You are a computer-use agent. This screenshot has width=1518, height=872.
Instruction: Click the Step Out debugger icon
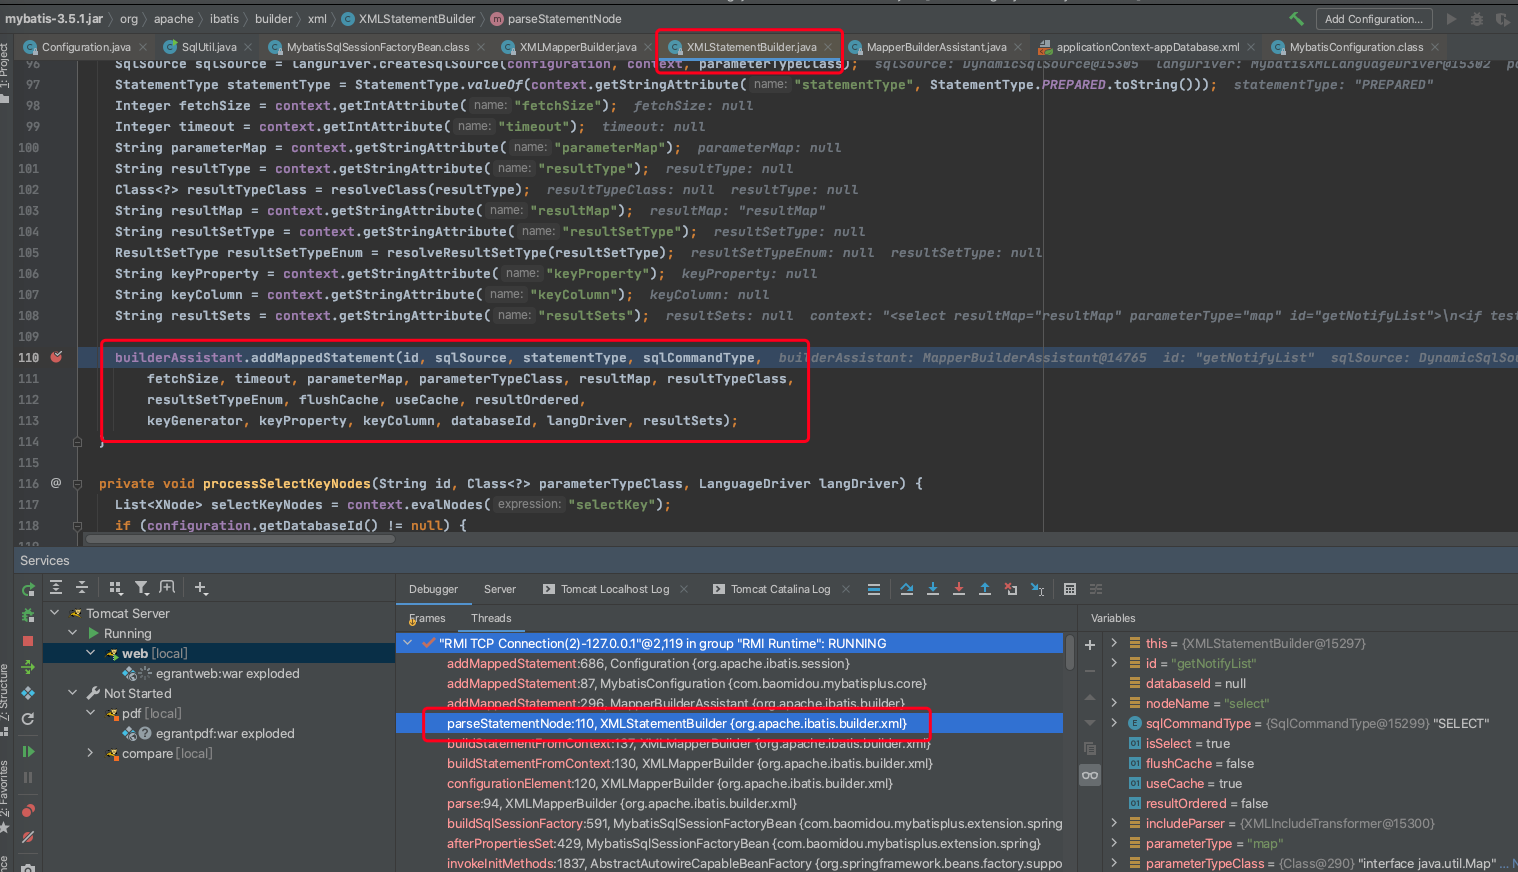click(984, 589)
